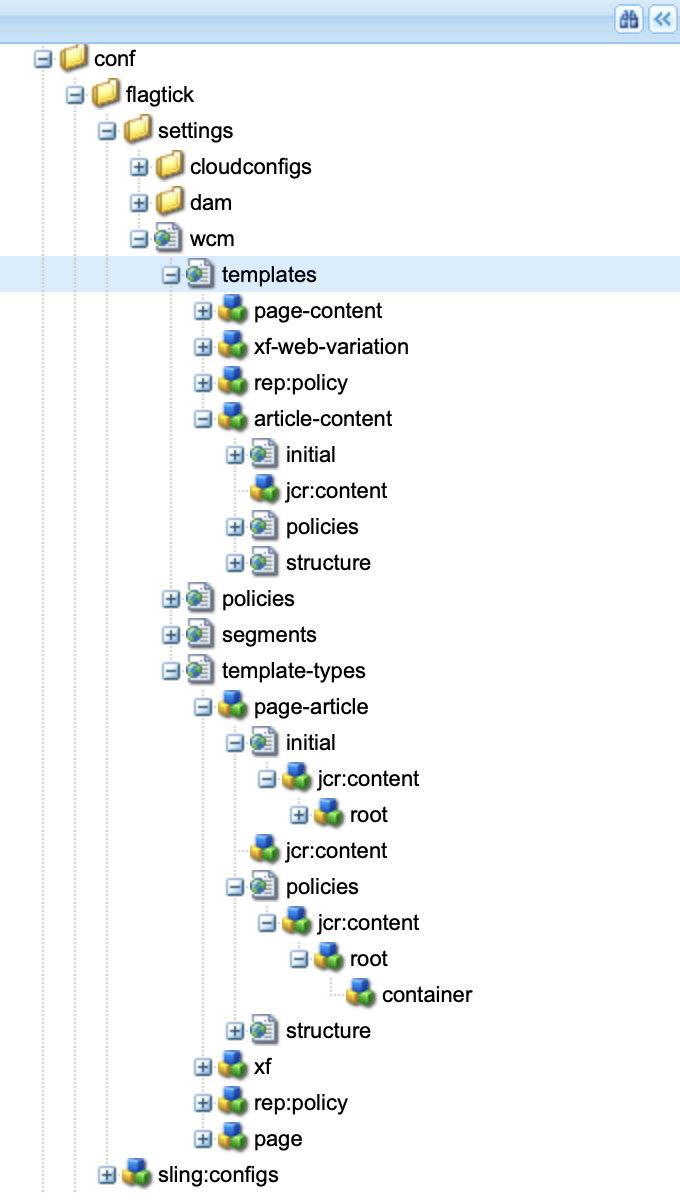Select the settings folder label
Screen dimensions: 680x1194
(x=195, y=130)
